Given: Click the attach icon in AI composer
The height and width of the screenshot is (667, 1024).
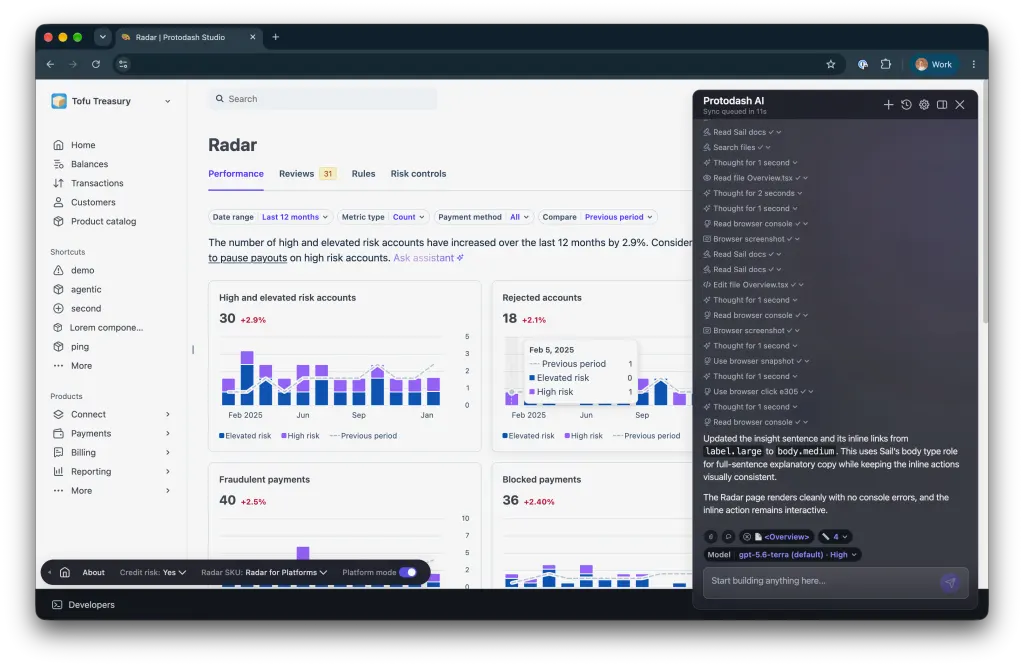Looking at the screenshot, I should (x=711, y=537).
